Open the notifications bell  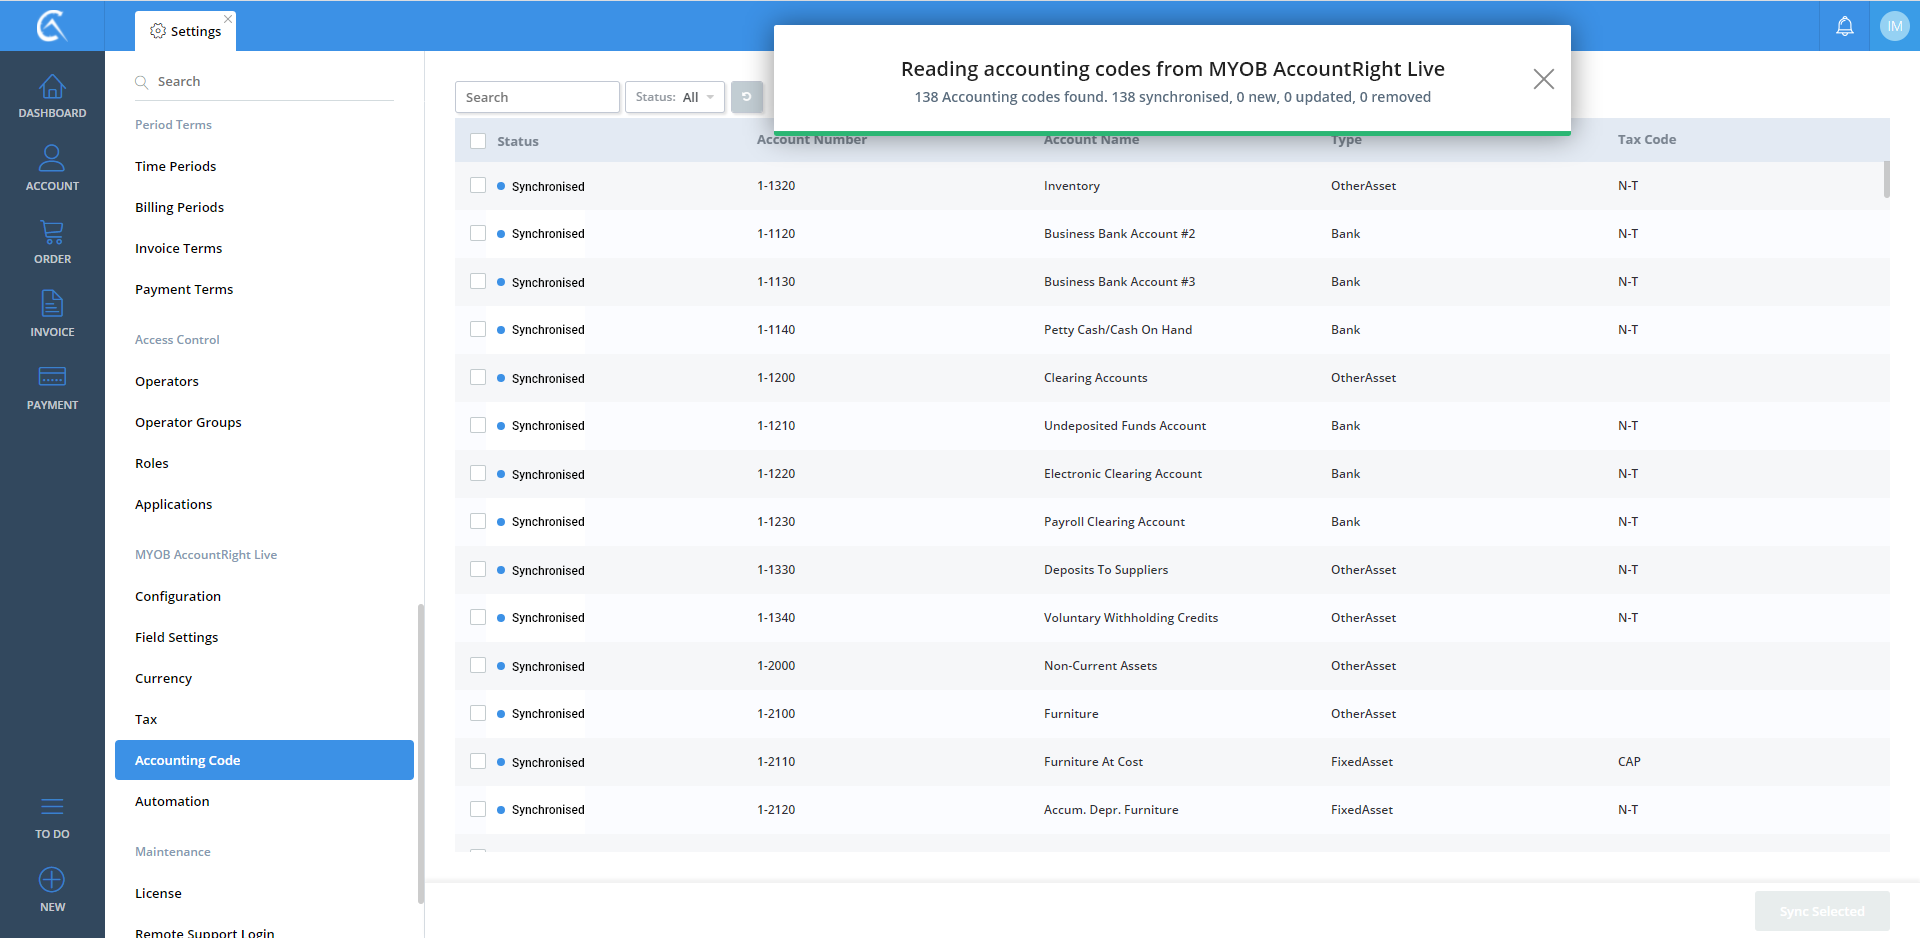[1844, 26]
